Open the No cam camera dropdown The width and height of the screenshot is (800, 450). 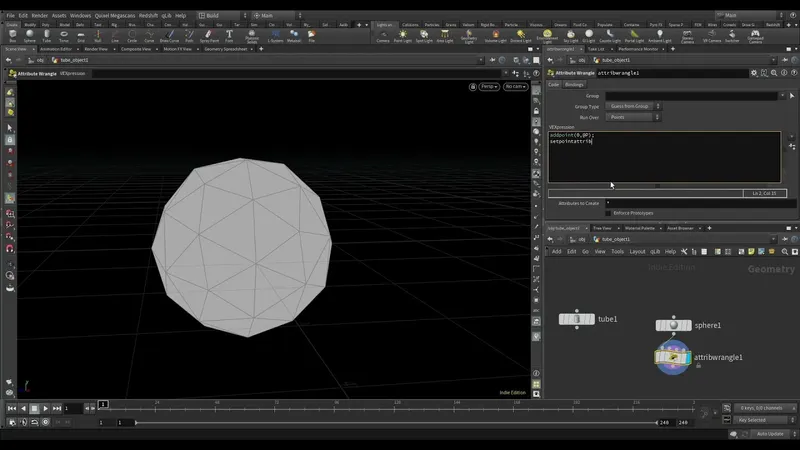point(515,87)
